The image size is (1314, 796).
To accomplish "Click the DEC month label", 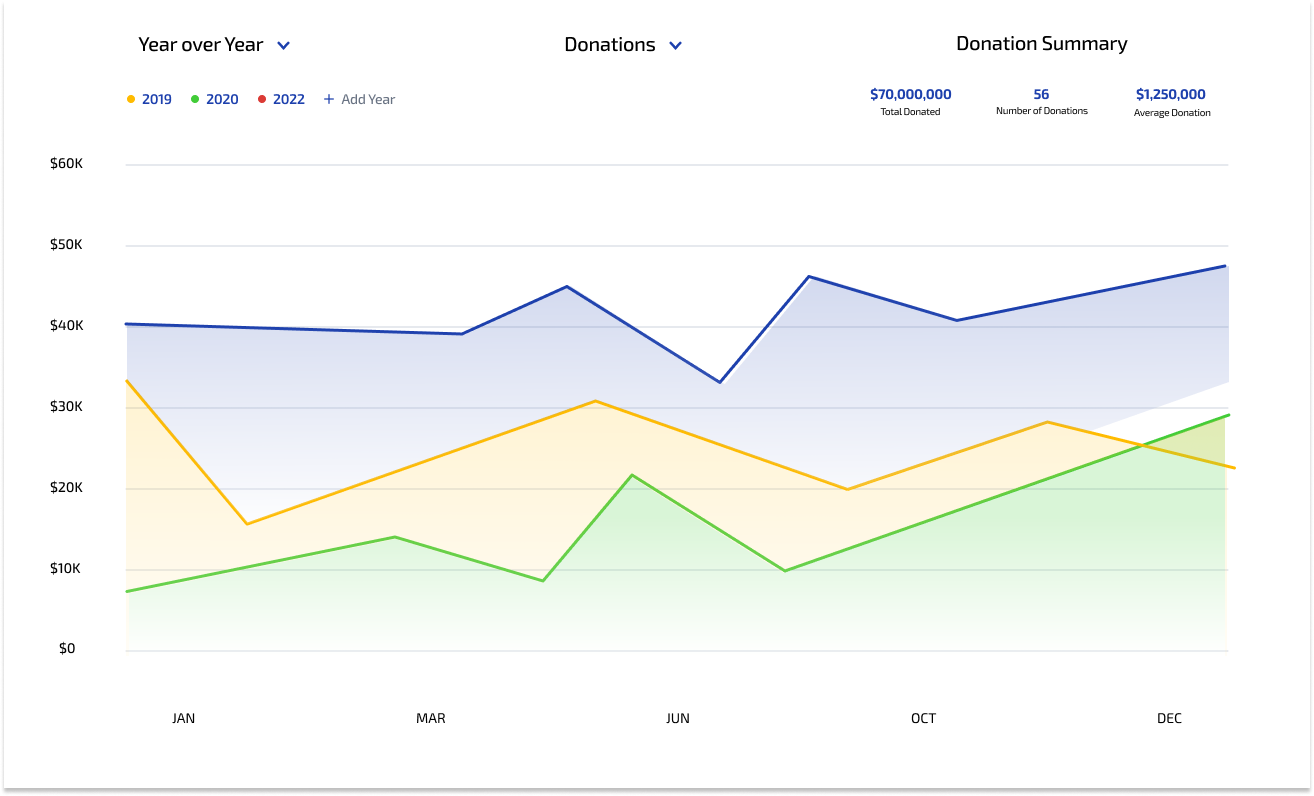I will click(x=1169, y=718).
